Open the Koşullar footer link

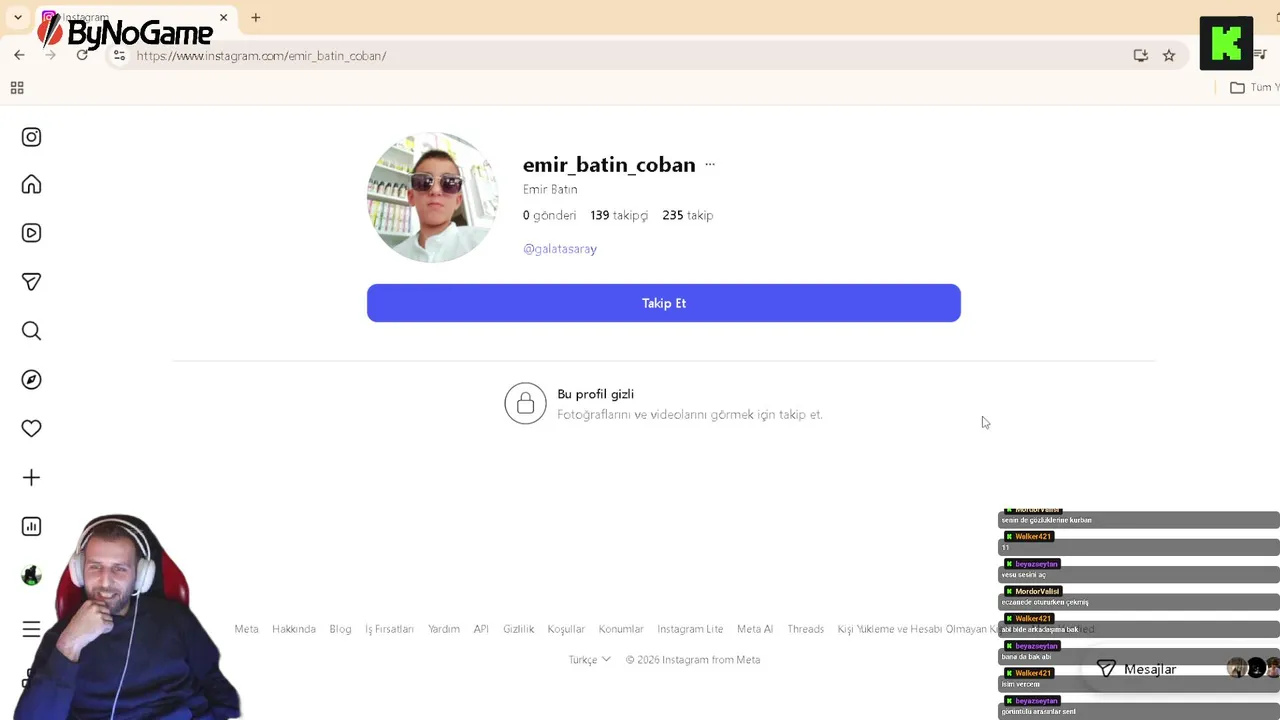(x=566, y=629)
